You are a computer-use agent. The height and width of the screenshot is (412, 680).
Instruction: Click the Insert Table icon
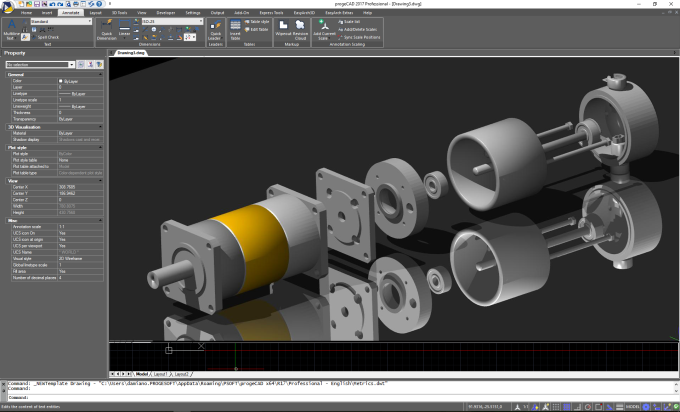tap(235, 29)
